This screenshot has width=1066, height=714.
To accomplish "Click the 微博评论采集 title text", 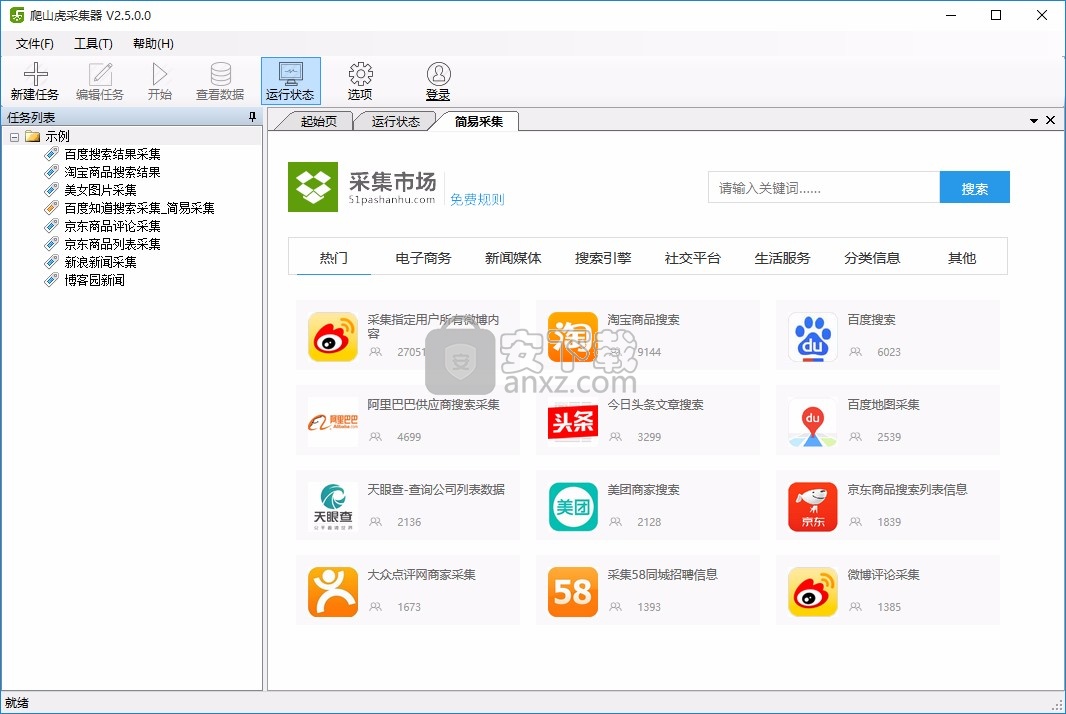I will point(883,575).
